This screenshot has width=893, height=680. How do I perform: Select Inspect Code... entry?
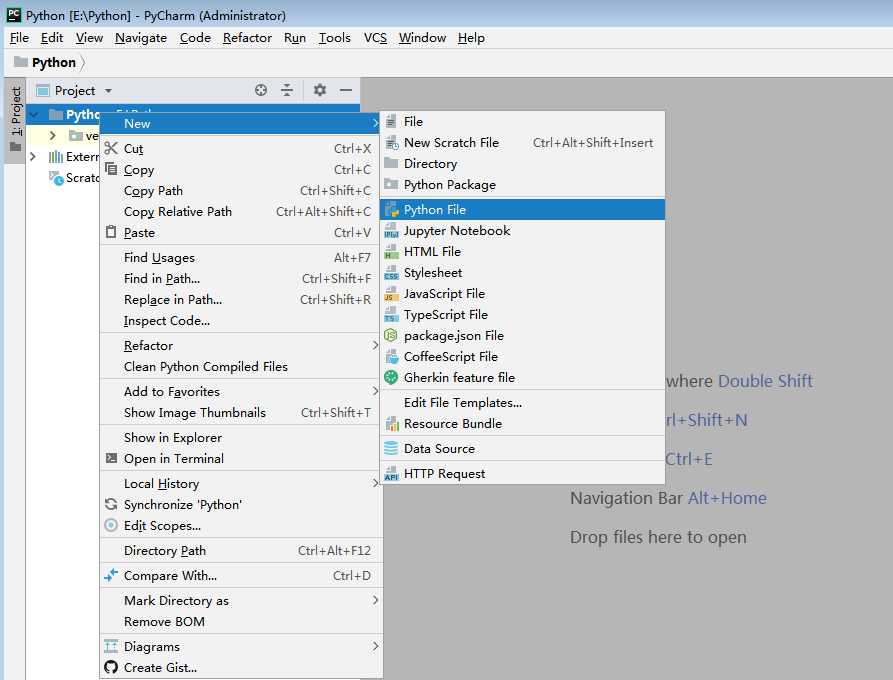240,321
